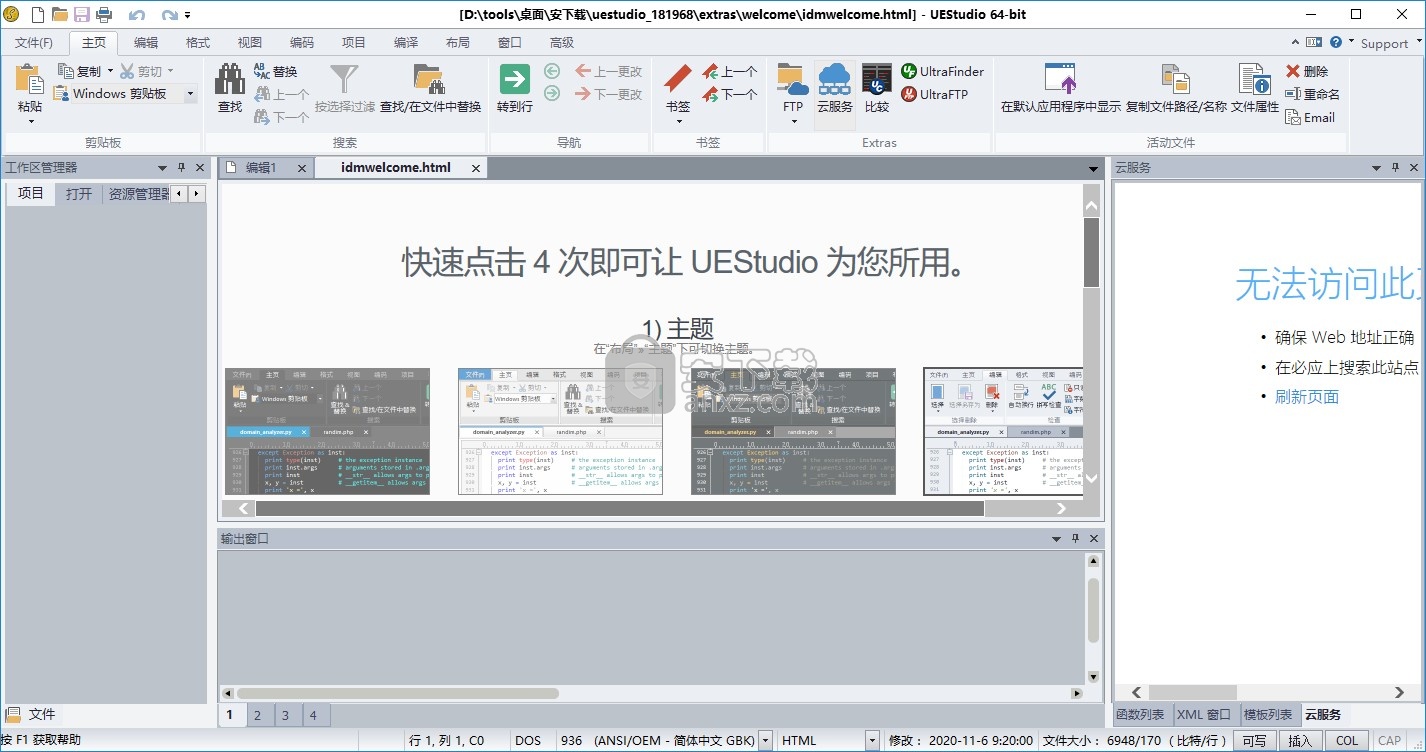Click the 刷新页面 refresh page link

pyautogui.click(x=1306, y=397)
